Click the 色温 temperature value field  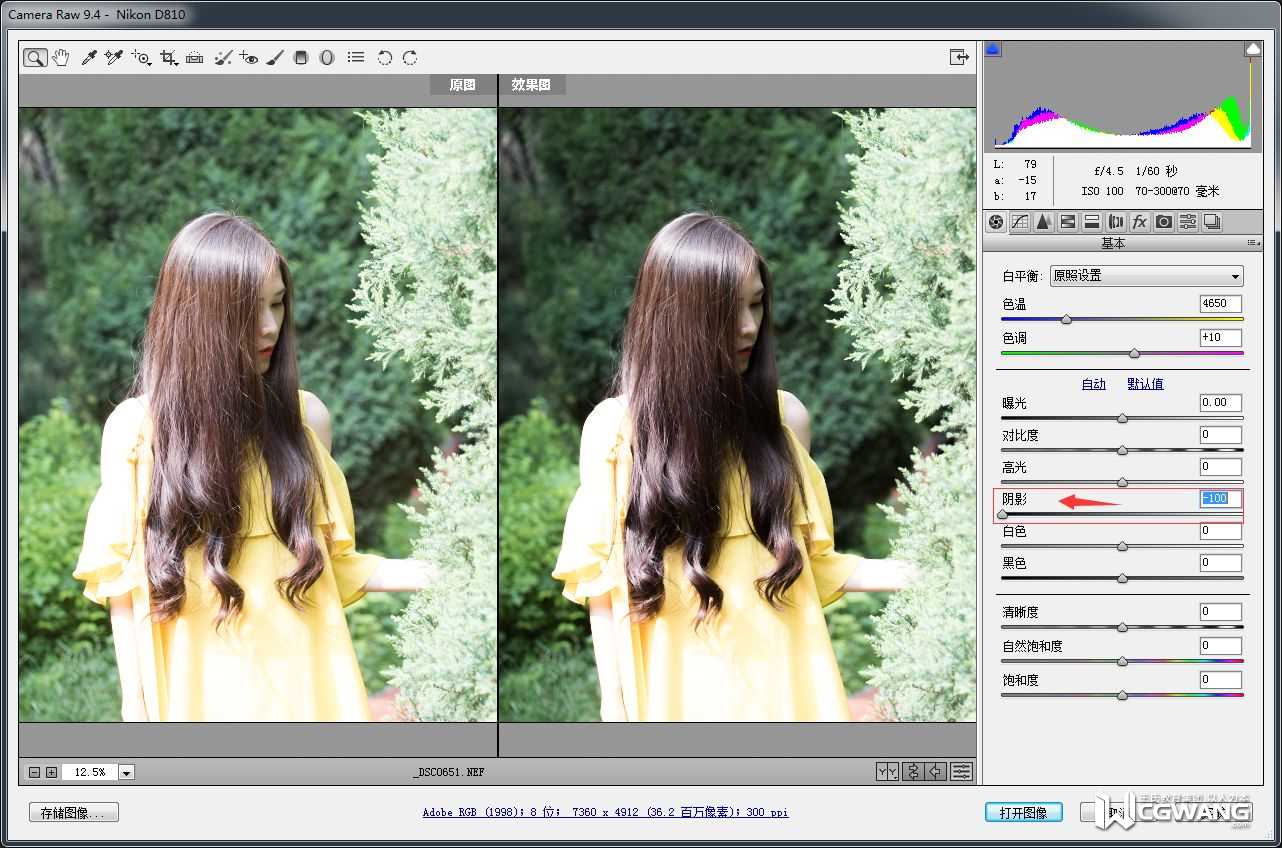1221,303
